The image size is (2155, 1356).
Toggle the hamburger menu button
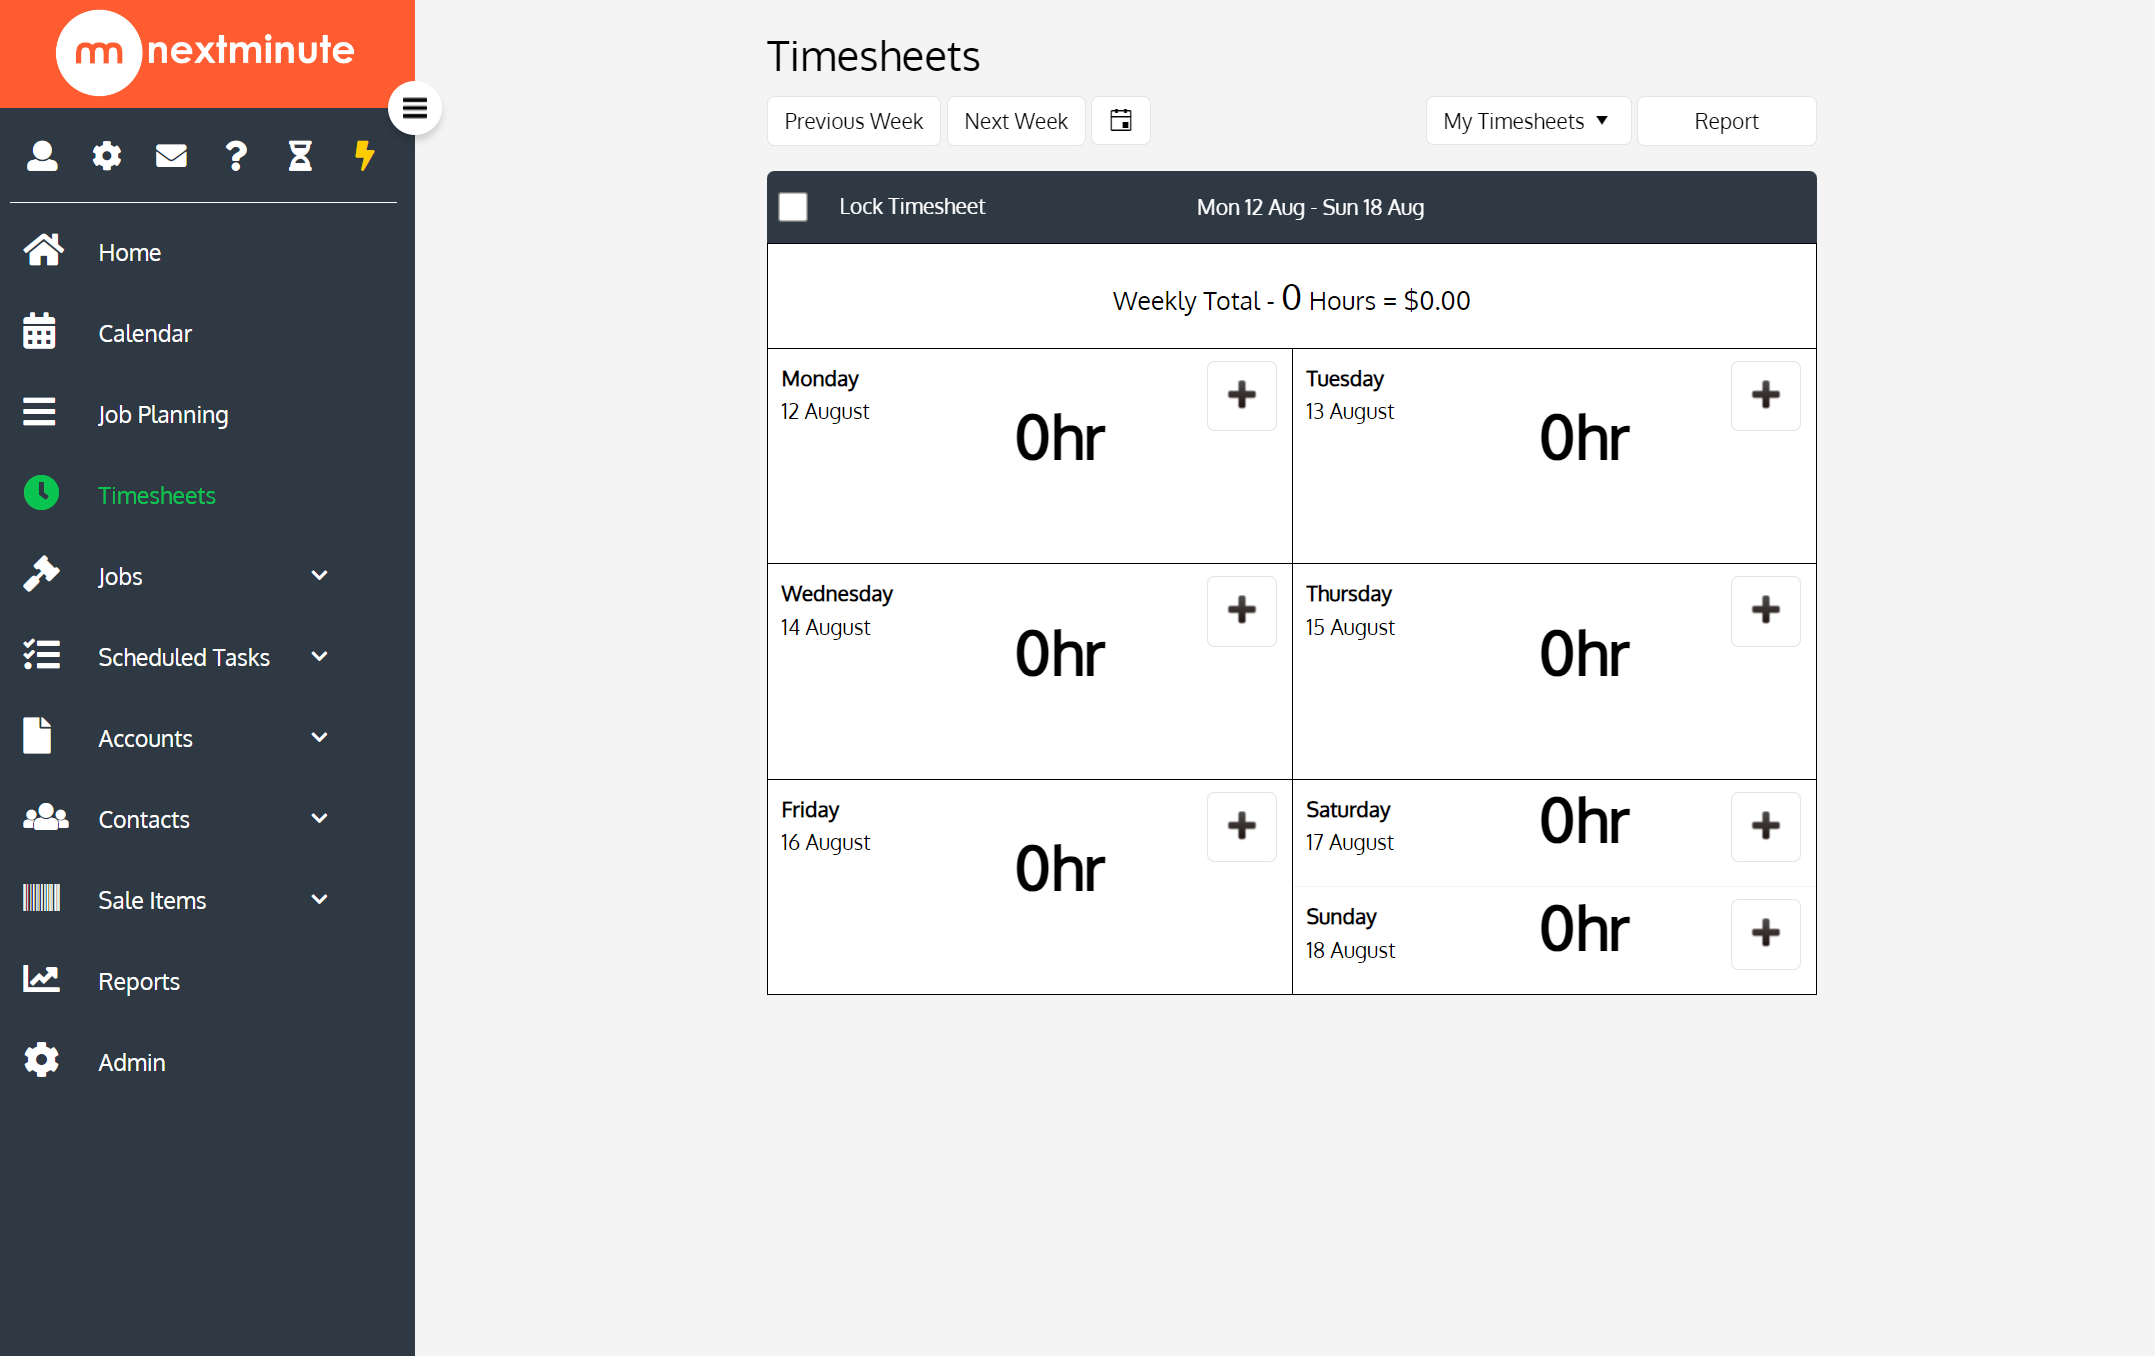415,107
